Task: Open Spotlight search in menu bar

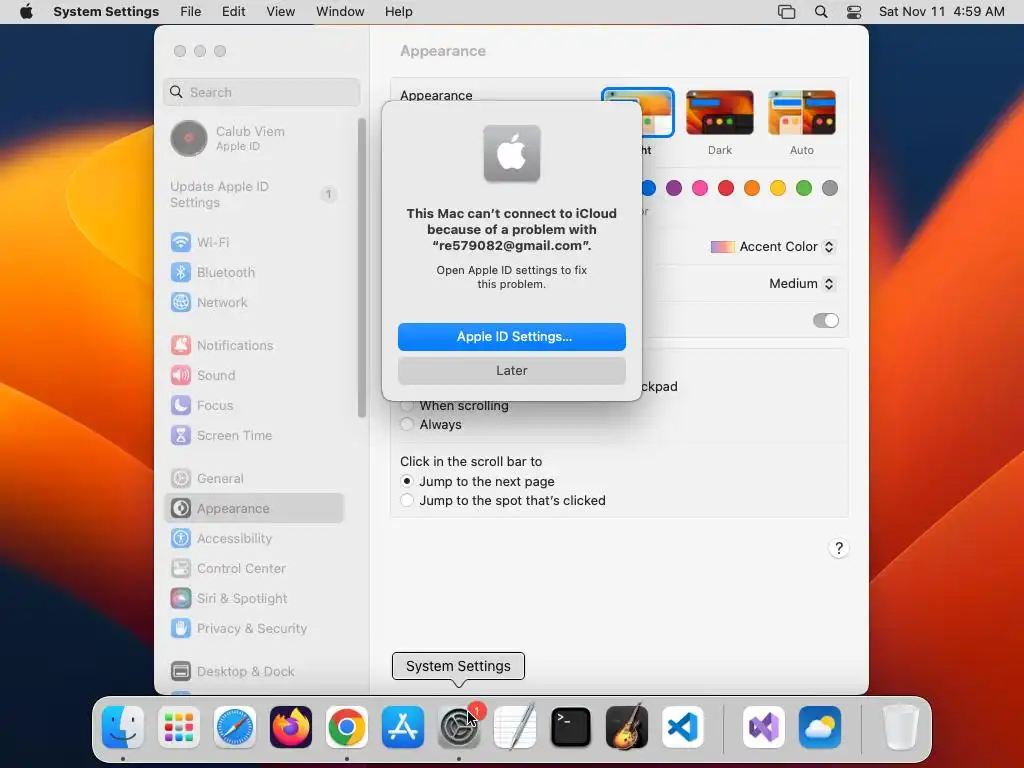Action: [821, 12]
